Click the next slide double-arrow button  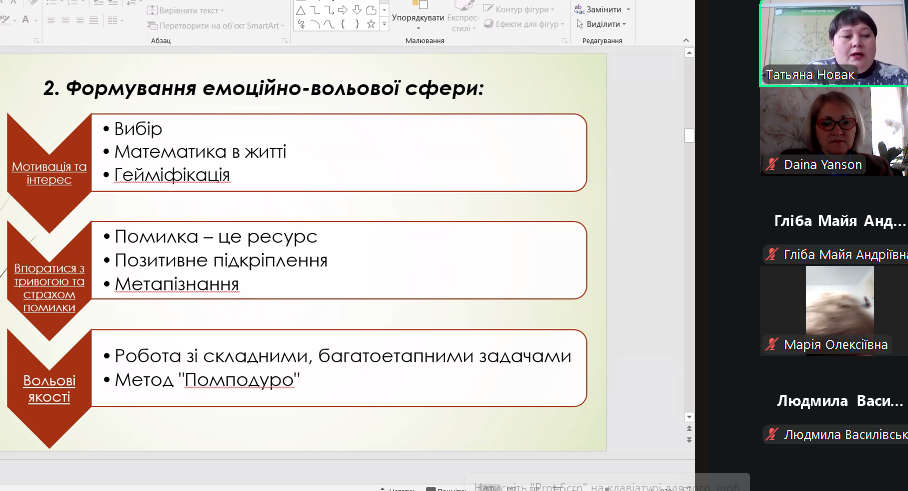coord(688,440)
